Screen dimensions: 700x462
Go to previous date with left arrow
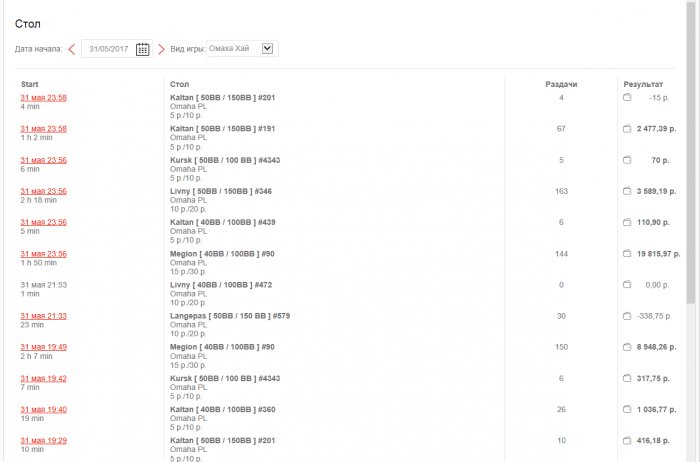click(x=71, y=49)
